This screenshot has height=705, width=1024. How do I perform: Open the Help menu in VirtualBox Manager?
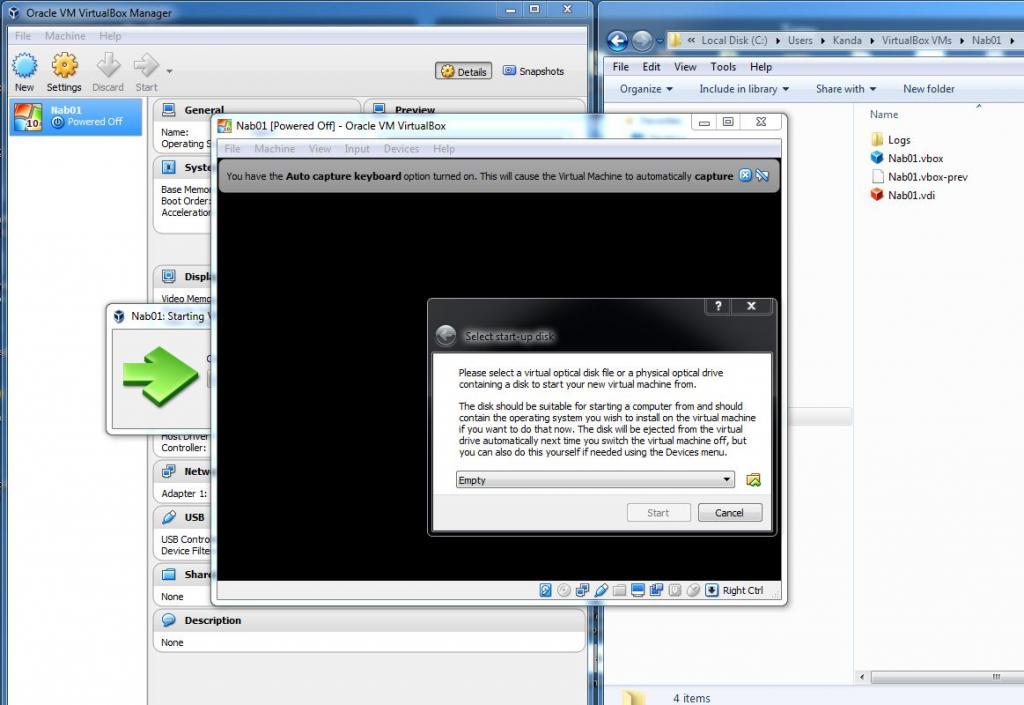click(110, 36)
